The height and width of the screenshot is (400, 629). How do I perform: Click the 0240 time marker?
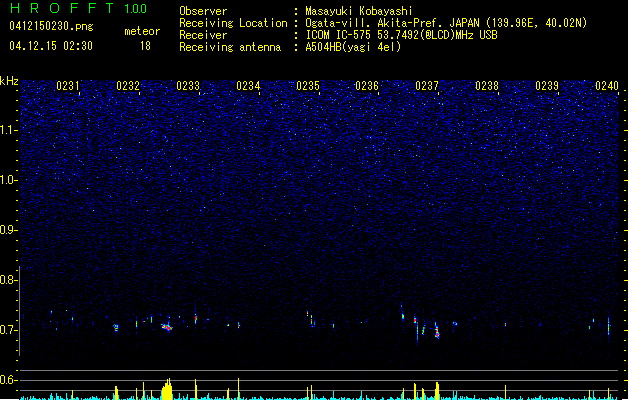[x=607, y=86]
